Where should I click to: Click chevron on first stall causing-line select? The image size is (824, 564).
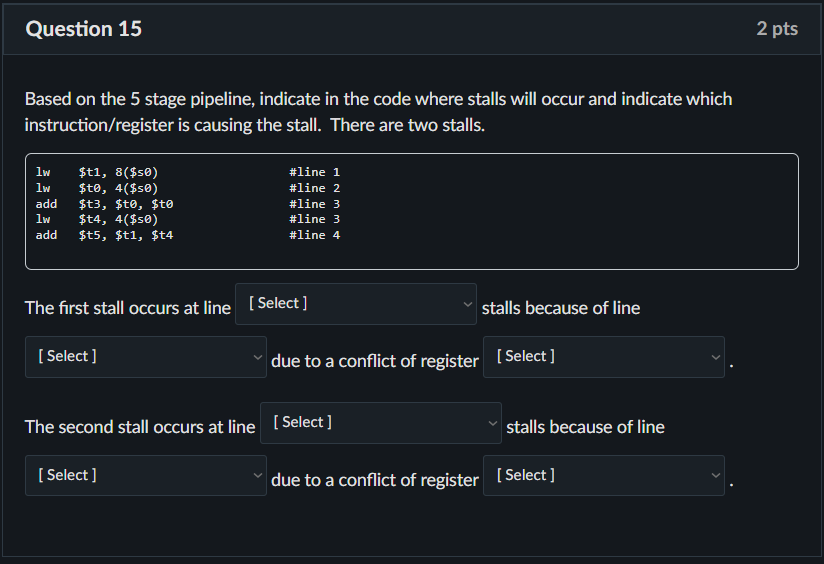pyautogui.click(x=258, y=357)
